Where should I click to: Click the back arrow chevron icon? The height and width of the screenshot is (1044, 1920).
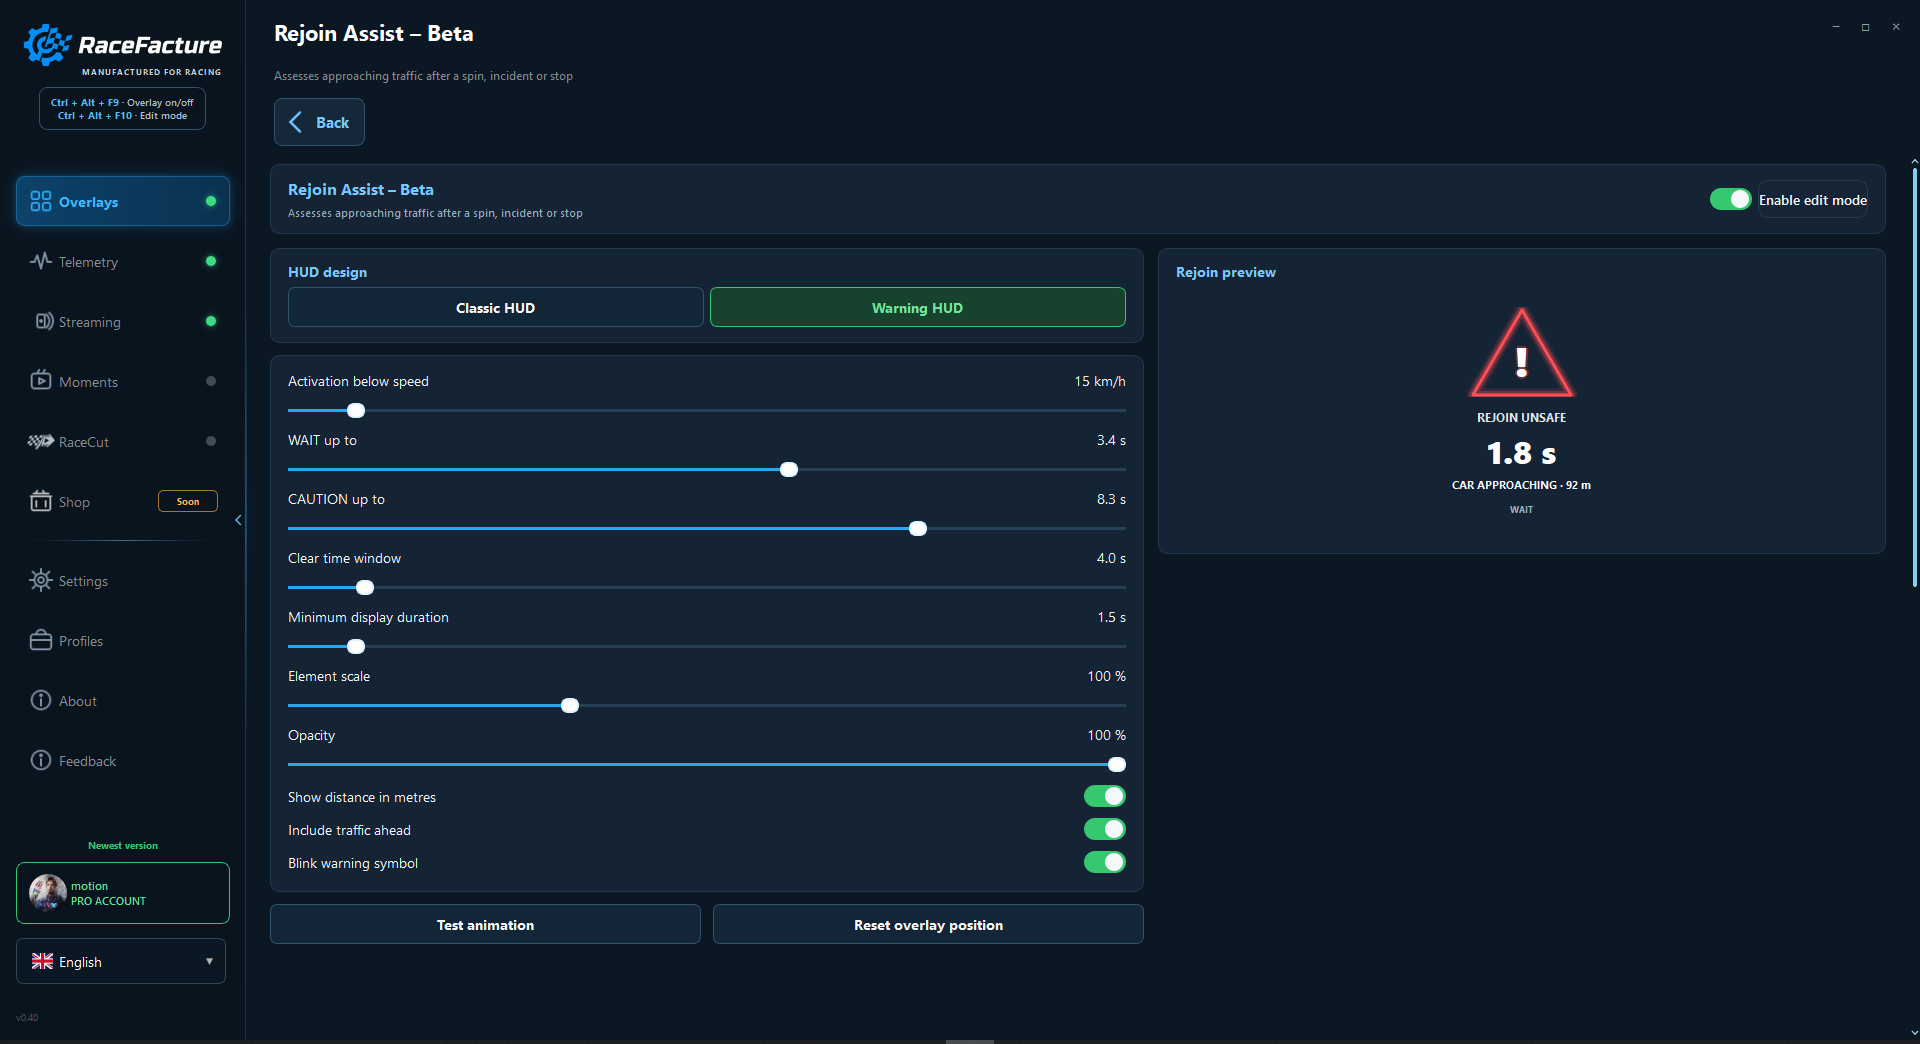tap(295, 122)
